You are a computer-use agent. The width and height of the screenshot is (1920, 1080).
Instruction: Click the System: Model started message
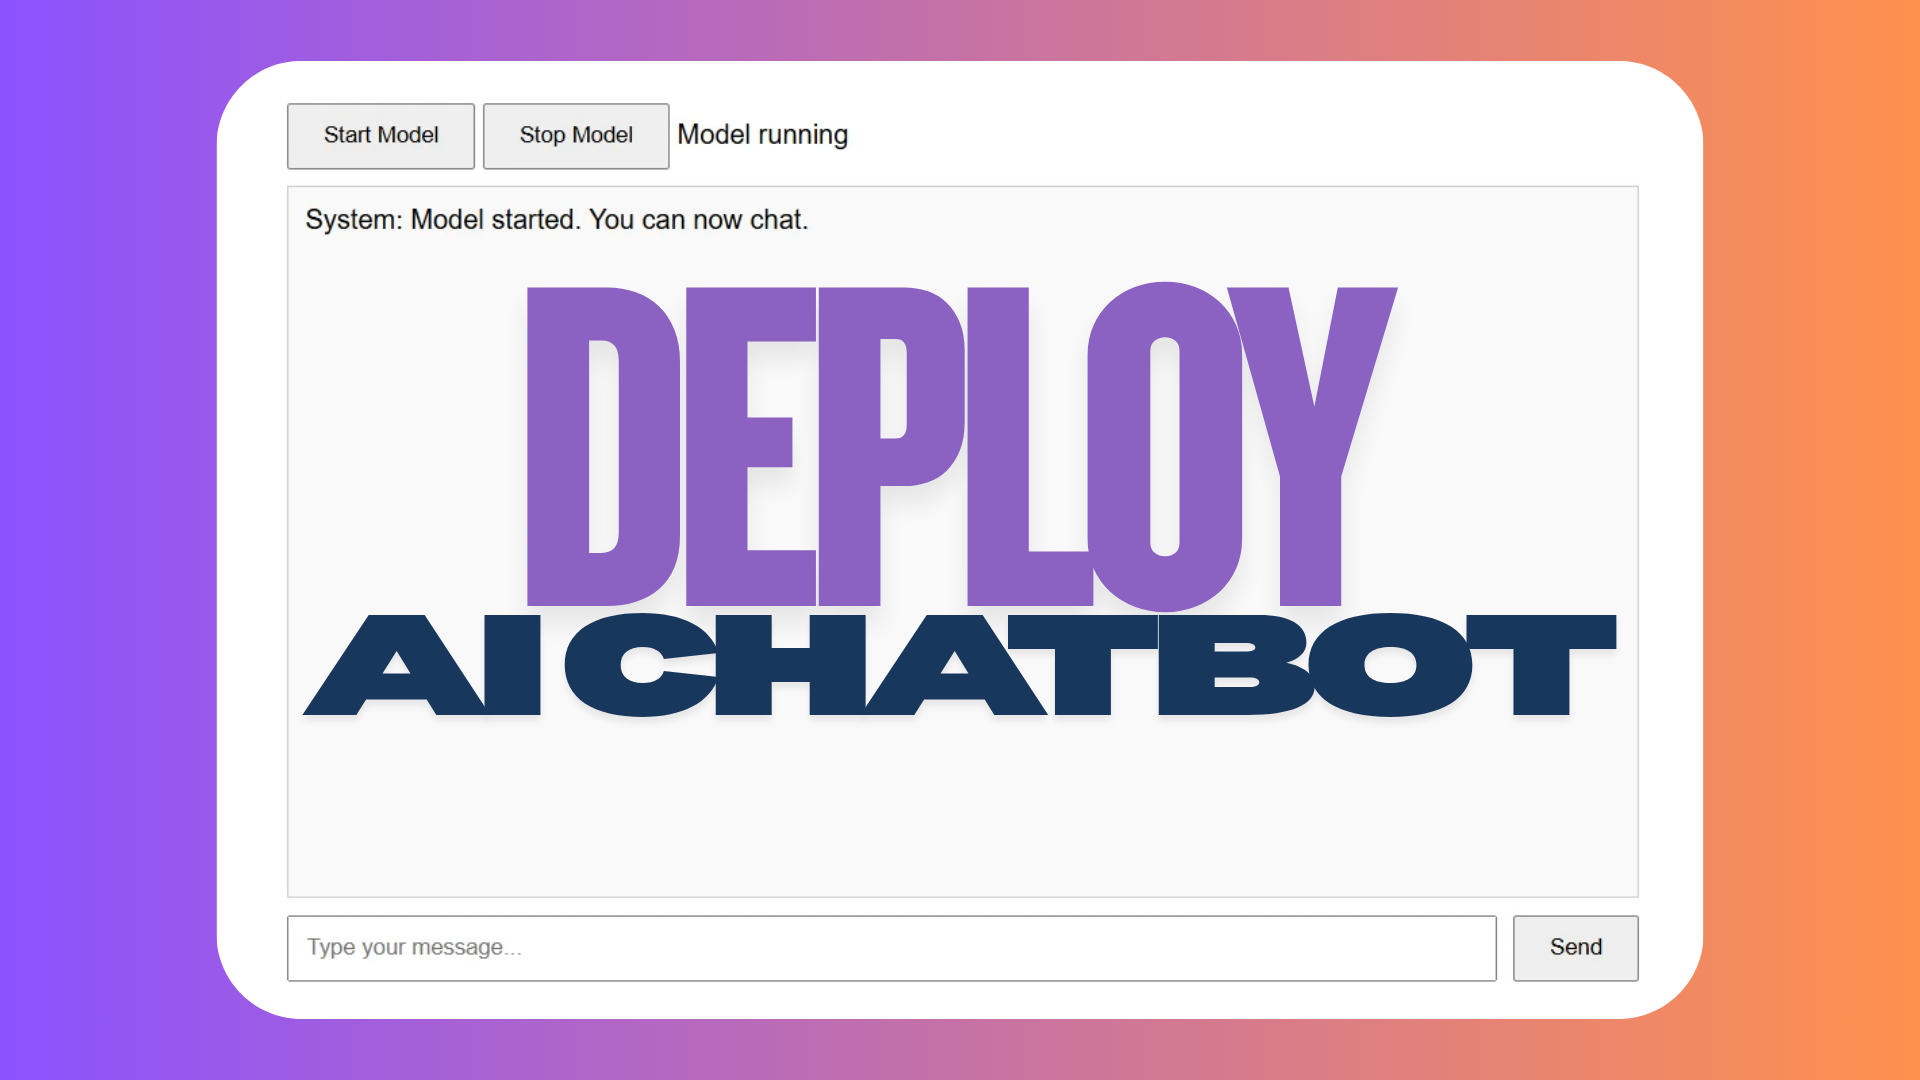[556, 220]
